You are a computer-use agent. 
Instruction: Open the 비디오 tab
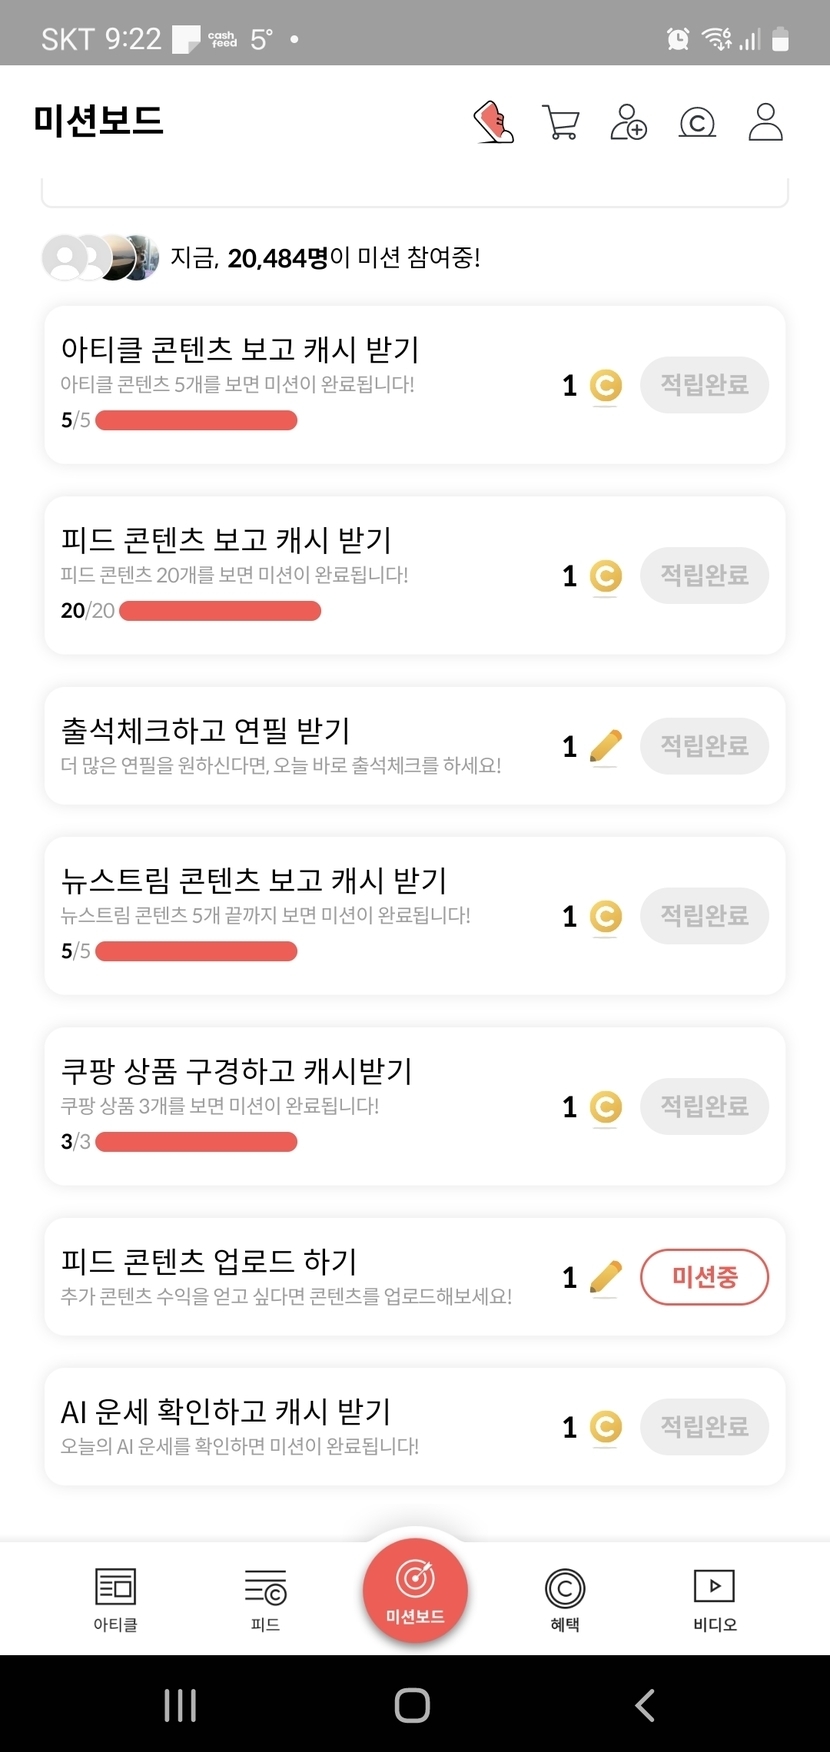pos(714,1598)
